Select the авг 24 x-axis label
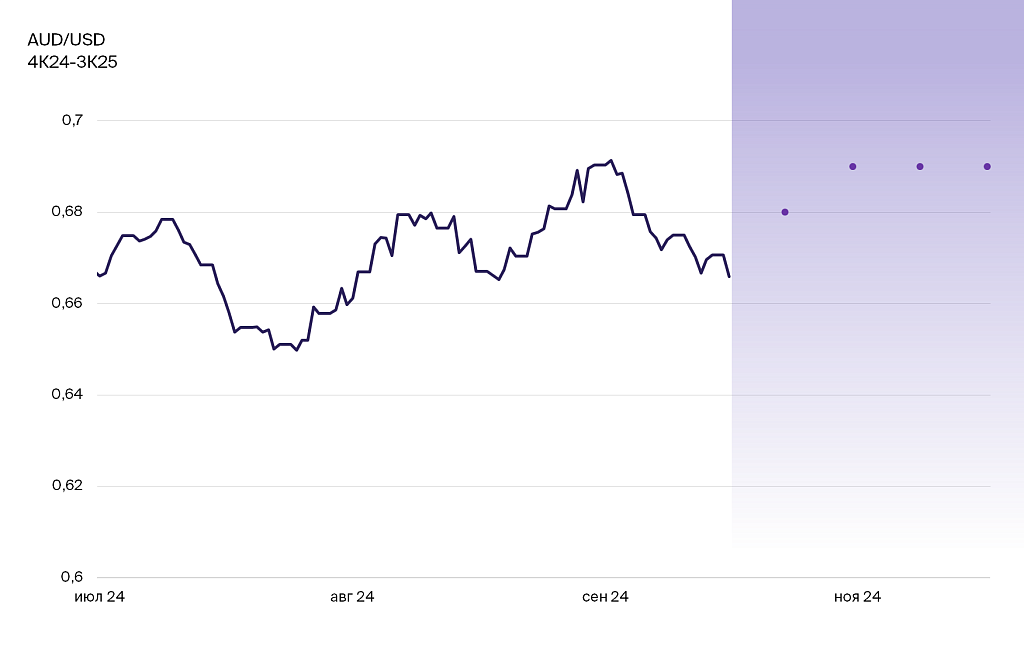This screenshot has height=646, width=1024. click(x=352, y=597)
